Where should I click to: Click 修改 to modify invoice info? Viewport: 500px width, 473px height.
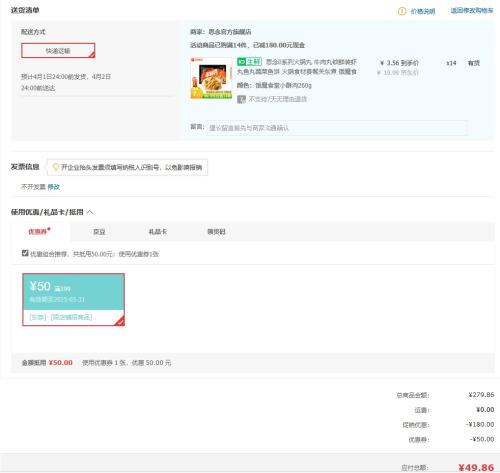tap(54, 187)
